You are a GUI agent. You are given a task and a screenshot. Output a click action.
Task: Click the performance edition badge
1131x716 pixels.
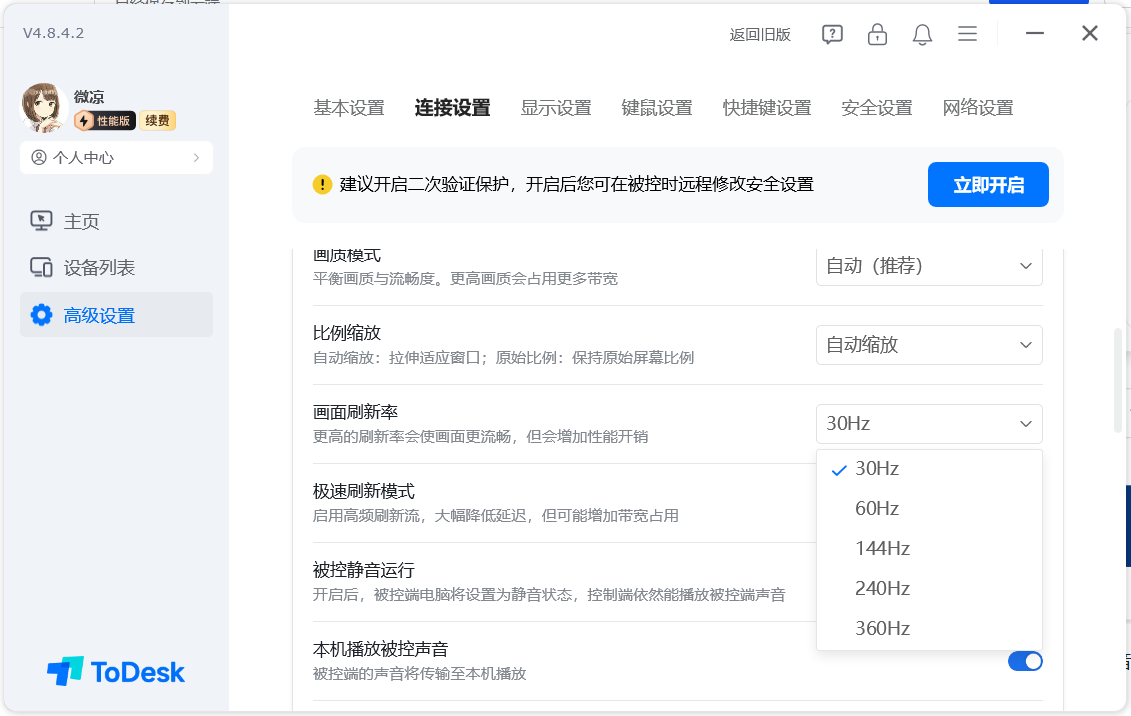[x=104, y=121]
